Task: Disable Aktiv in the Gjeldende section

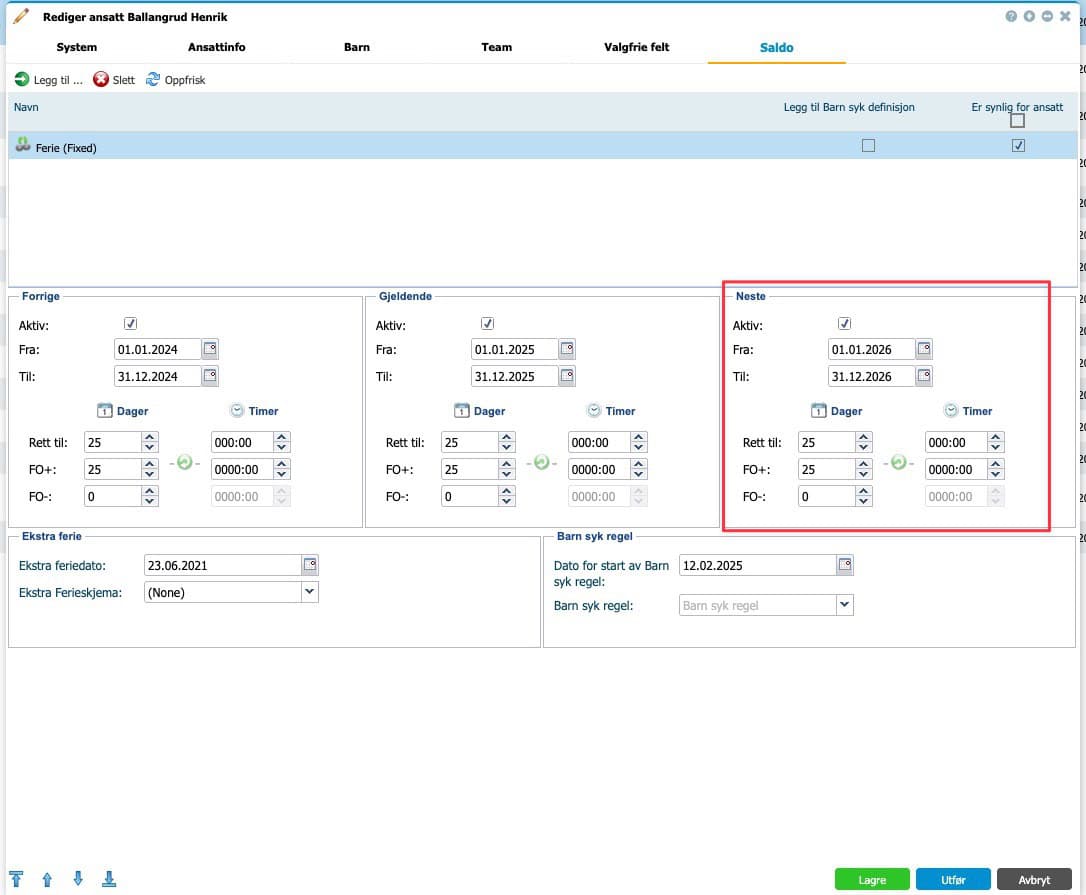Action: point(487,323)
